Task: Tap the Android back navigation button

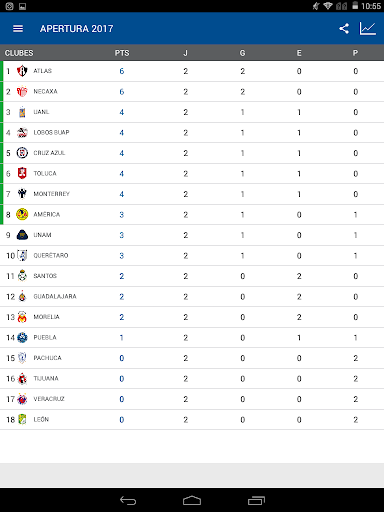Action: click(x=128, y=500)
